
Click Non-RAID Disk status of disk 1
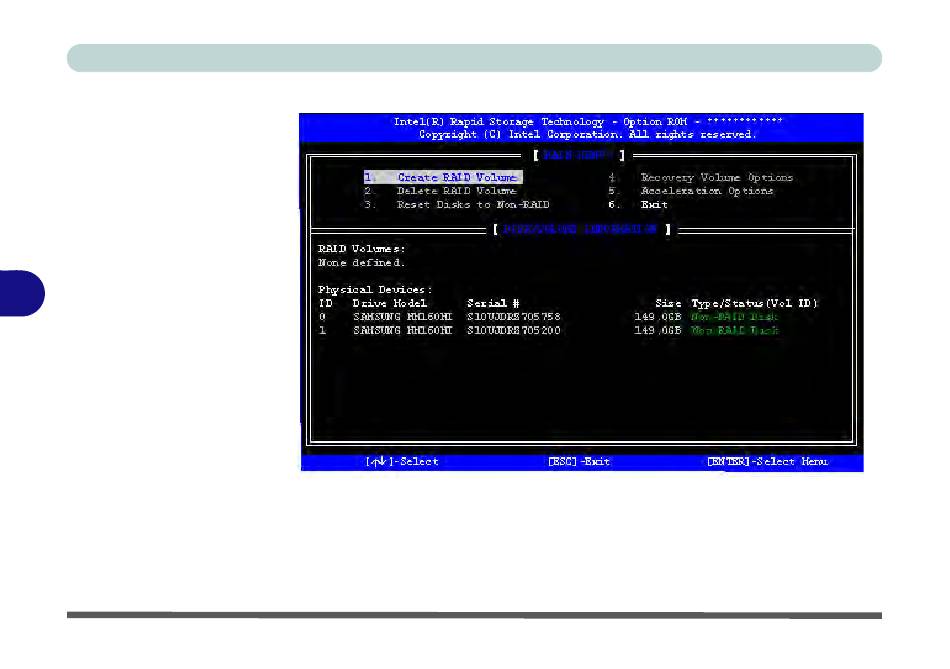click(735, 330)
